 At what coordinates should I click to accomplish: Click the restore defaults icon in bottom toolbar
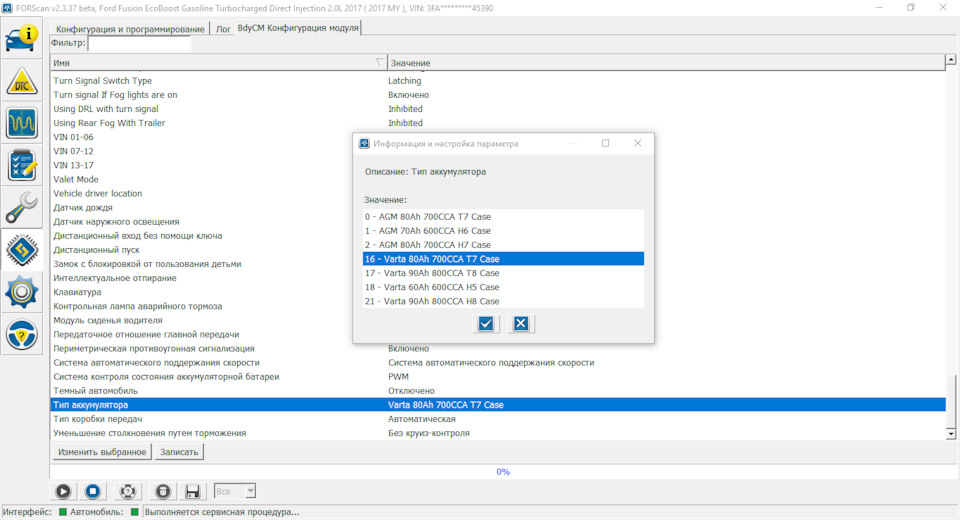[x=127, y=491]
